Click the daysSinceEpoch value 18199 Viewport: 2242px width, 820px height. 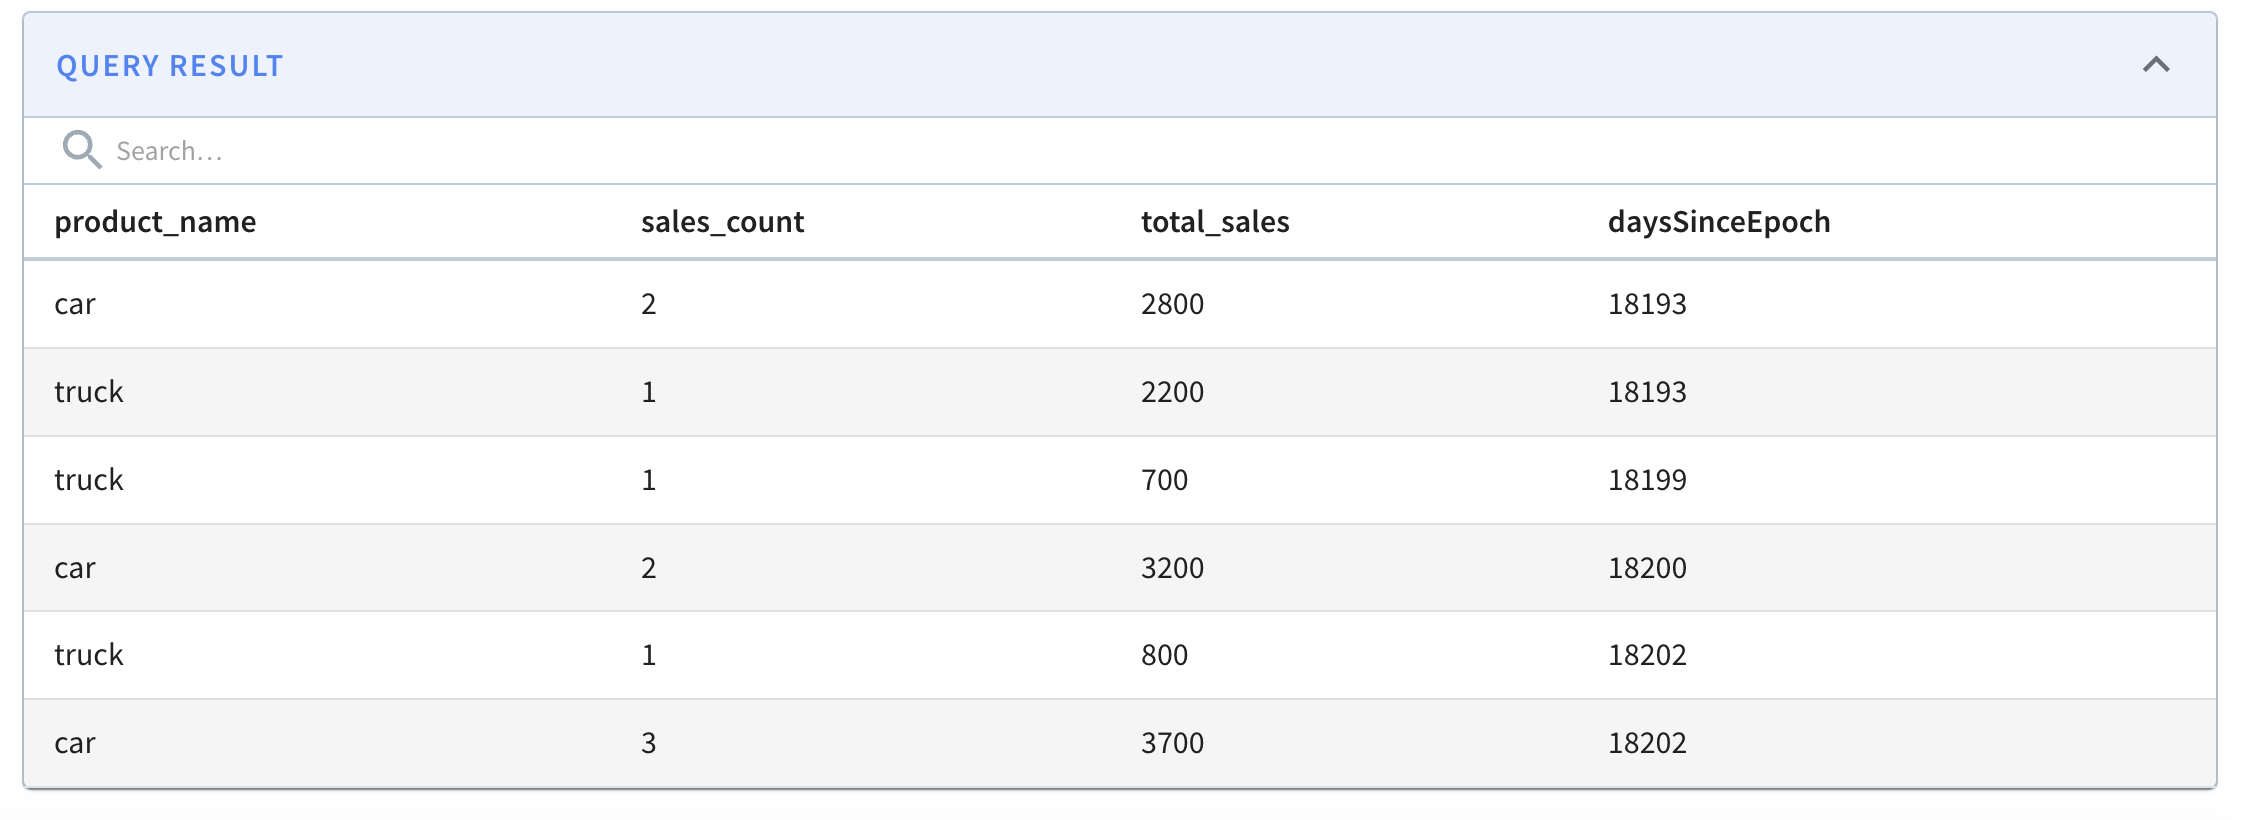(1646, 480)
